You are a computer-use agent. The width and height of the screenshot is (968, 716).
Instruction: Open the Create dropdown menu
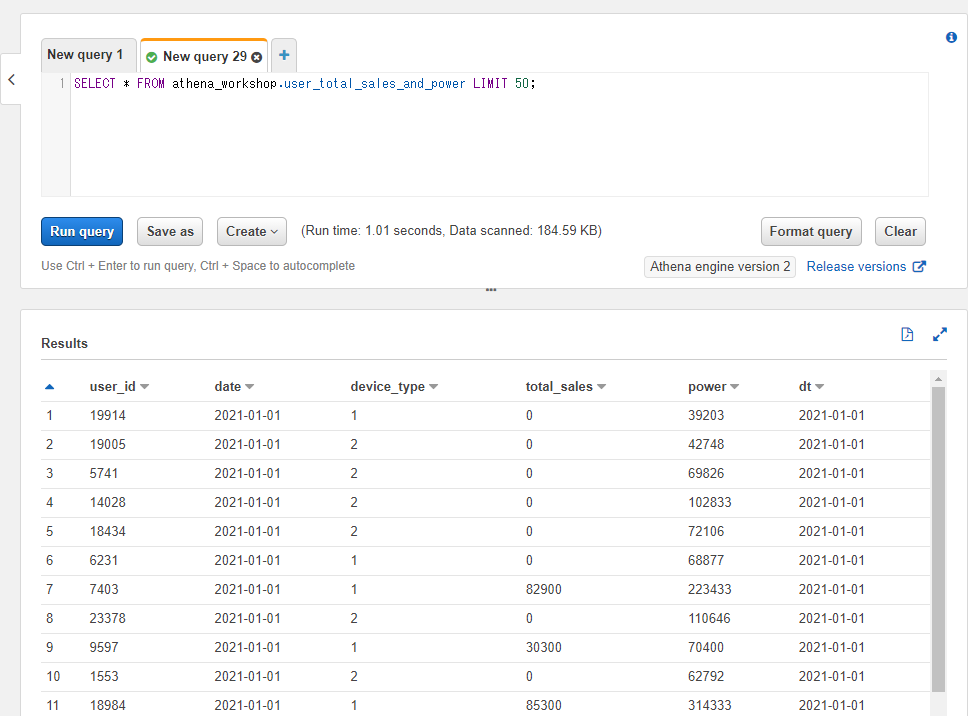coord(251,231)
